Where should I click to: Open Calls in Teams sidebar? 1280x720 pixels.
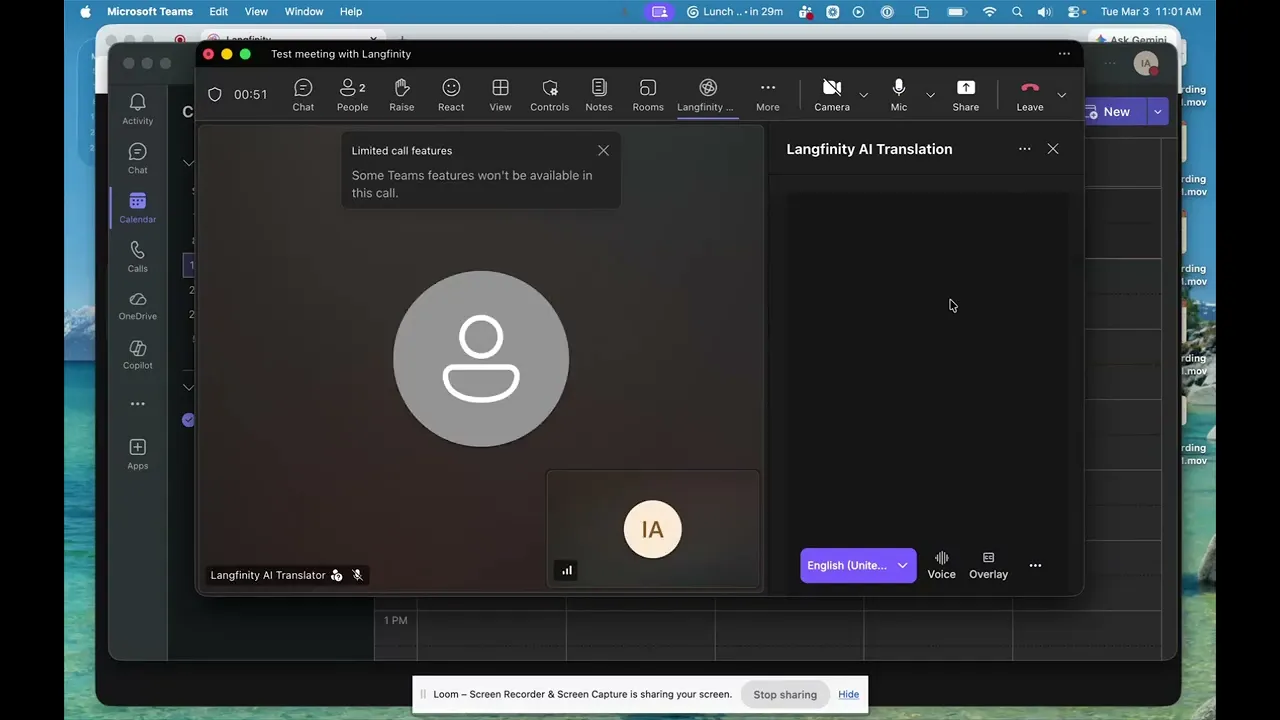pyautogui.click(x=138, y=257)
